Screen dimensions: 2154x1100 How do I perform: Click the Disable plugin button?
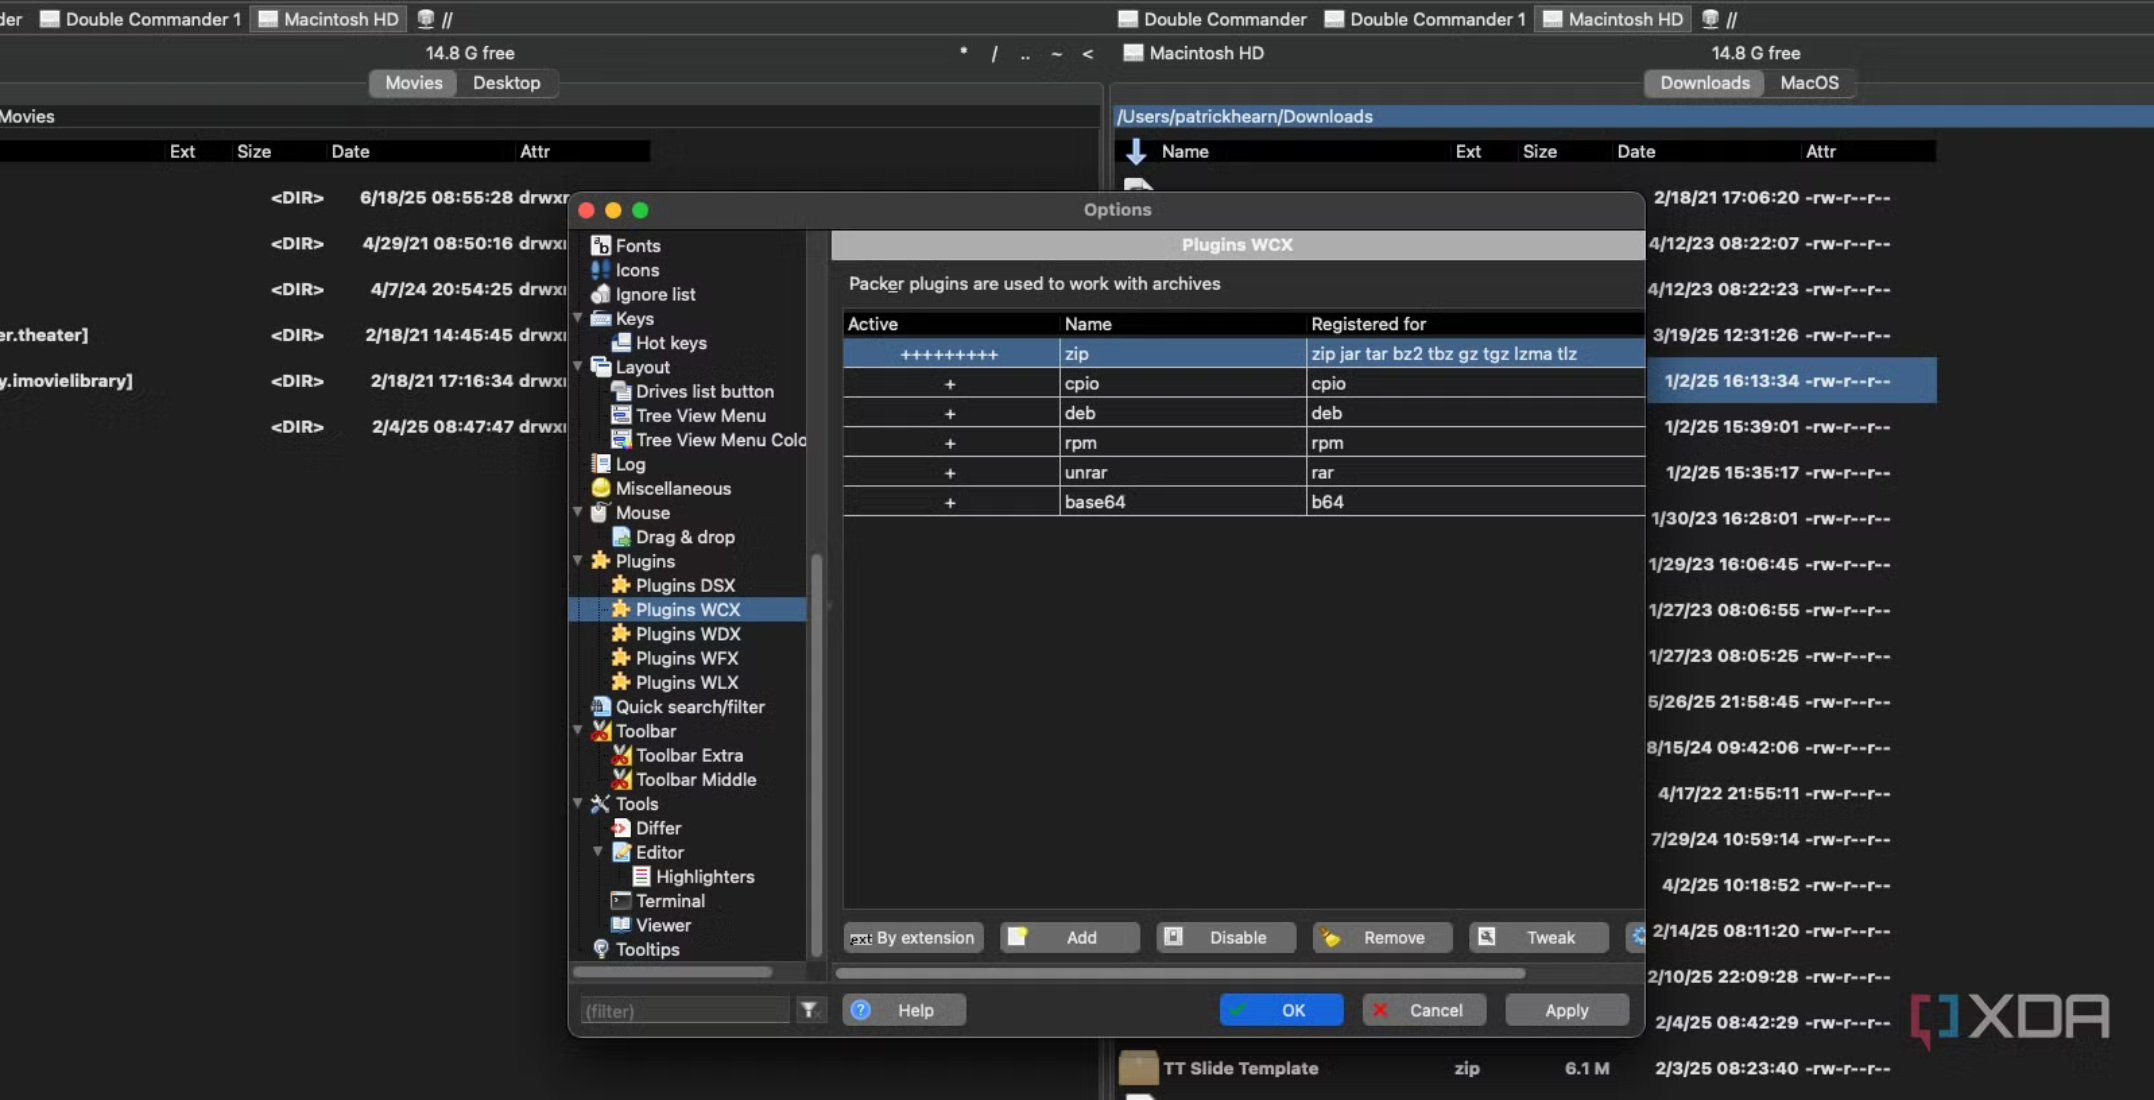click(1226, 938)
